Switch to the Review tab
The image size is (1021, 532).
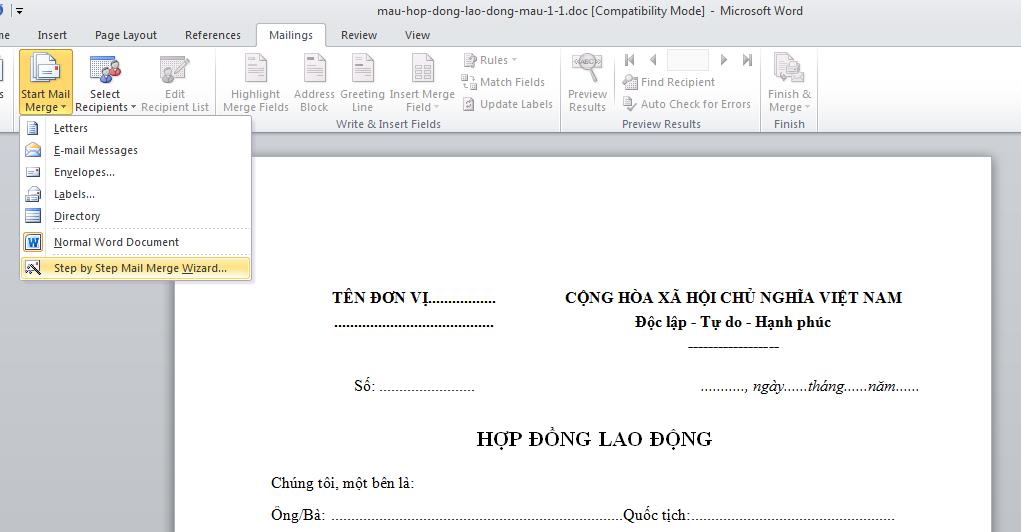(359, 35)
